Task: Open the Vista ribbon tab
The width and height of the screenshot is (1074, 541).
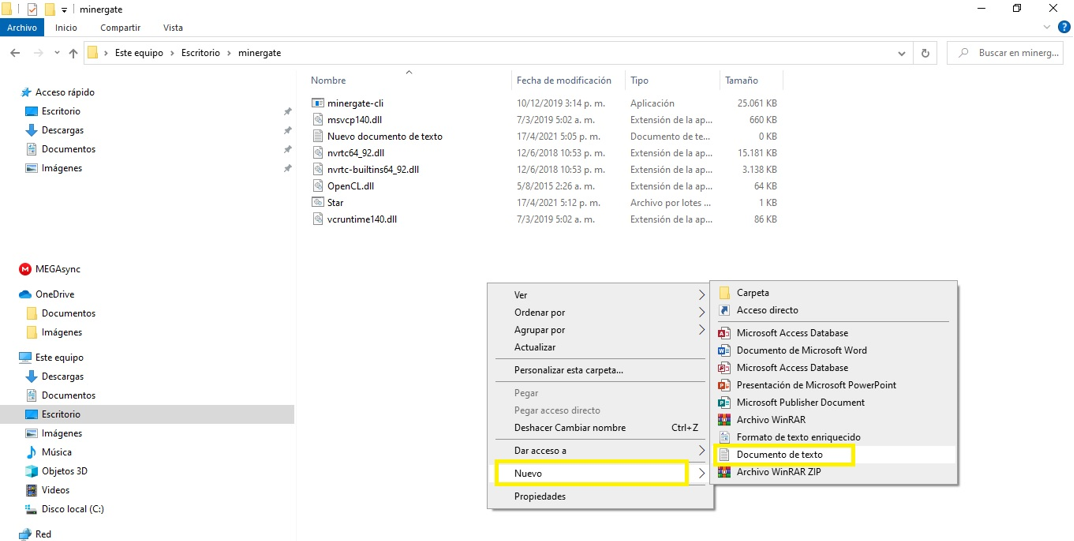Action: 173,28
